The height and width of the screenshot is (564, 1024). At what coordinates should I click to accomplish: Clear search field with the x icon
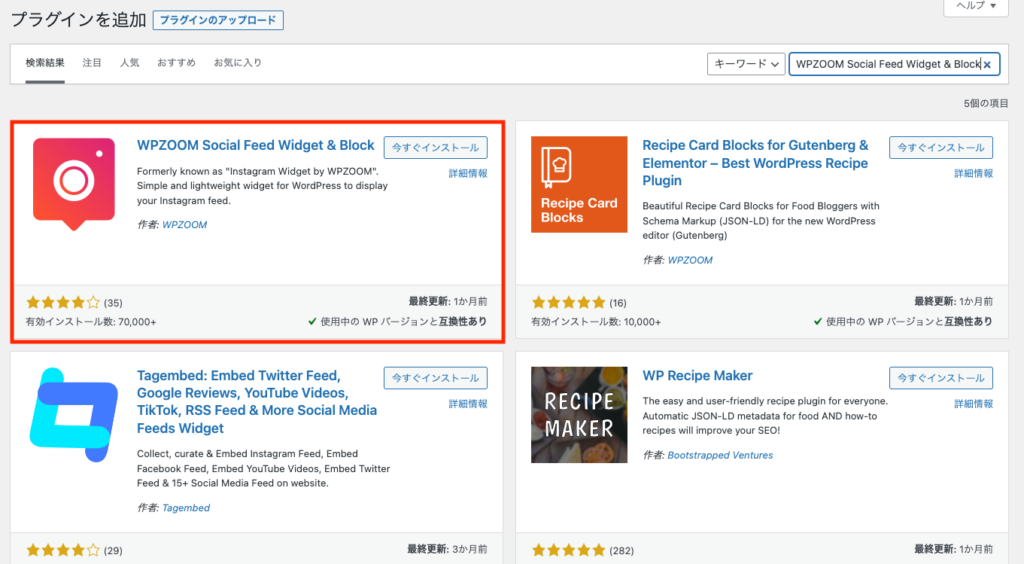[987, 64]
